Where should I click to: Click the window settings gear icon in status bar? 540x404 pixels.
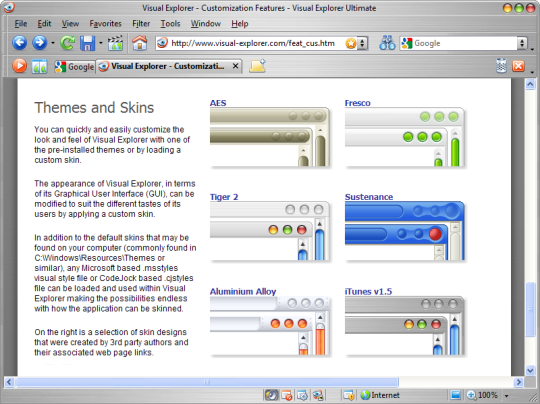302,395
